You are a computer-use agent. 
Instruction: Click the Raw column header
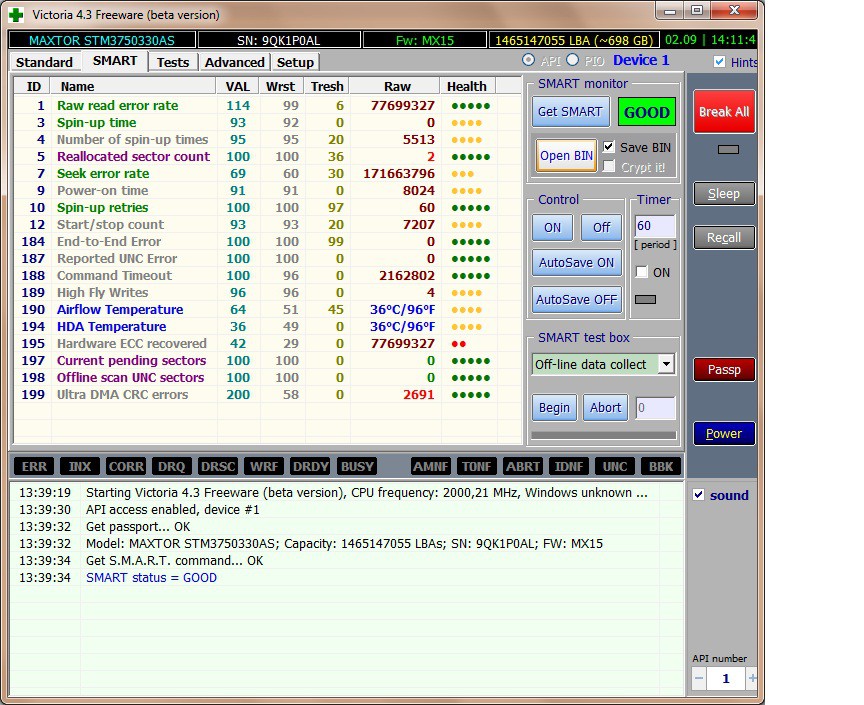coord(395,86)
